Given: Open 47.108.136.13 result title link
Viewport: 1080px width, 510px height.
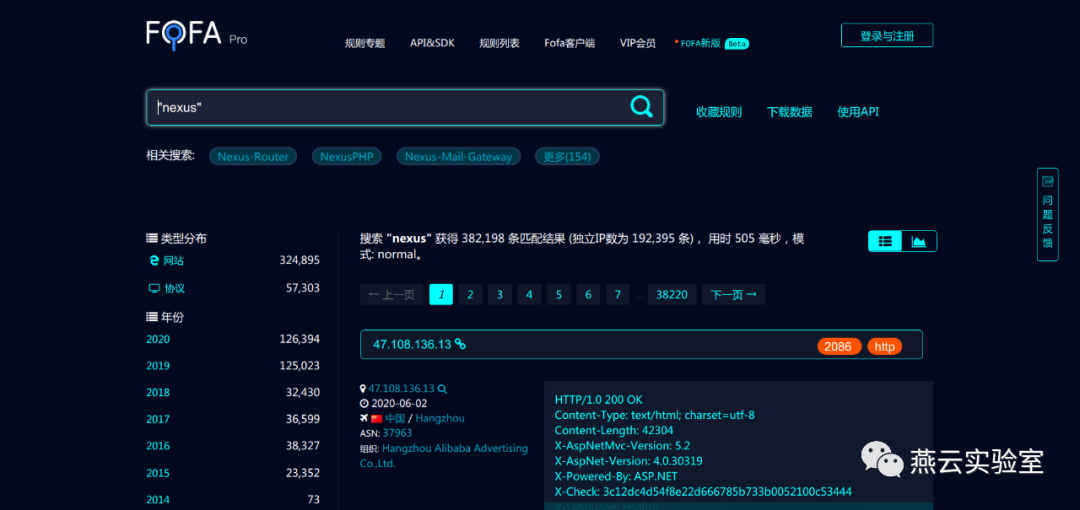Looking at the screenshot, I should pyautogui.click(x=412, y=345).
